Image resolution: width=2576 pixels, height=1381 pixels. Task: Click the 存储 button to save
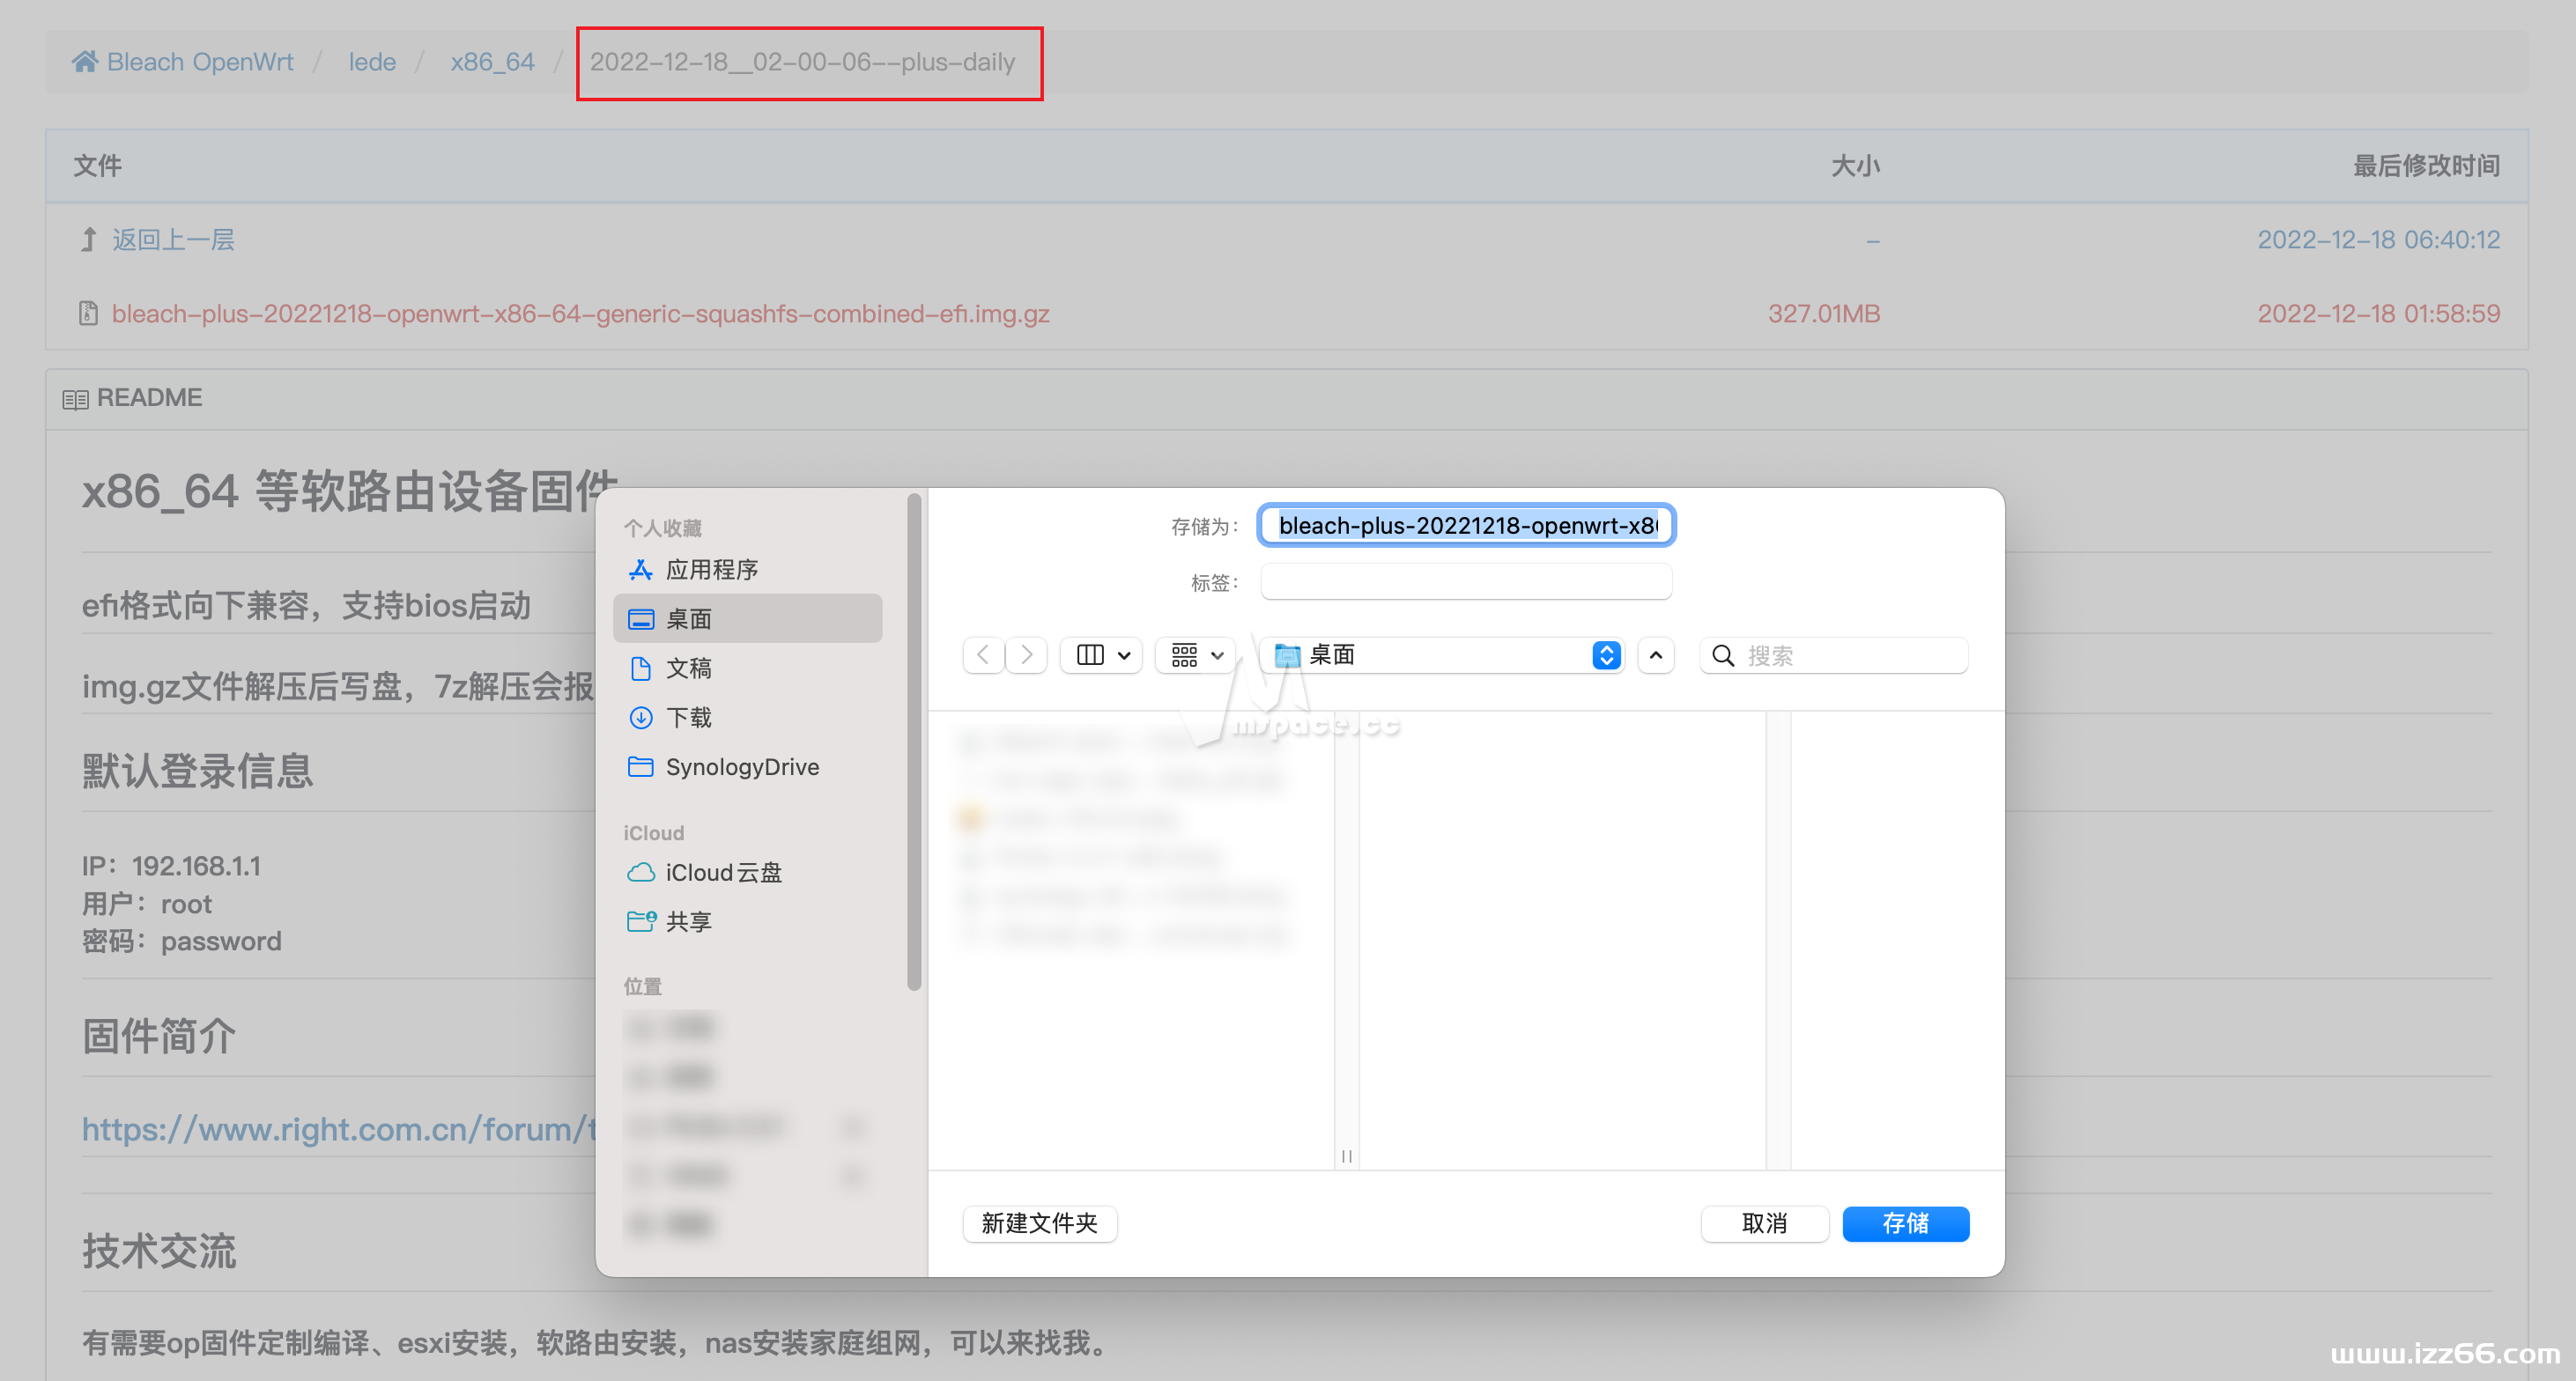pyautogui.click(x=1904, y=1224)
